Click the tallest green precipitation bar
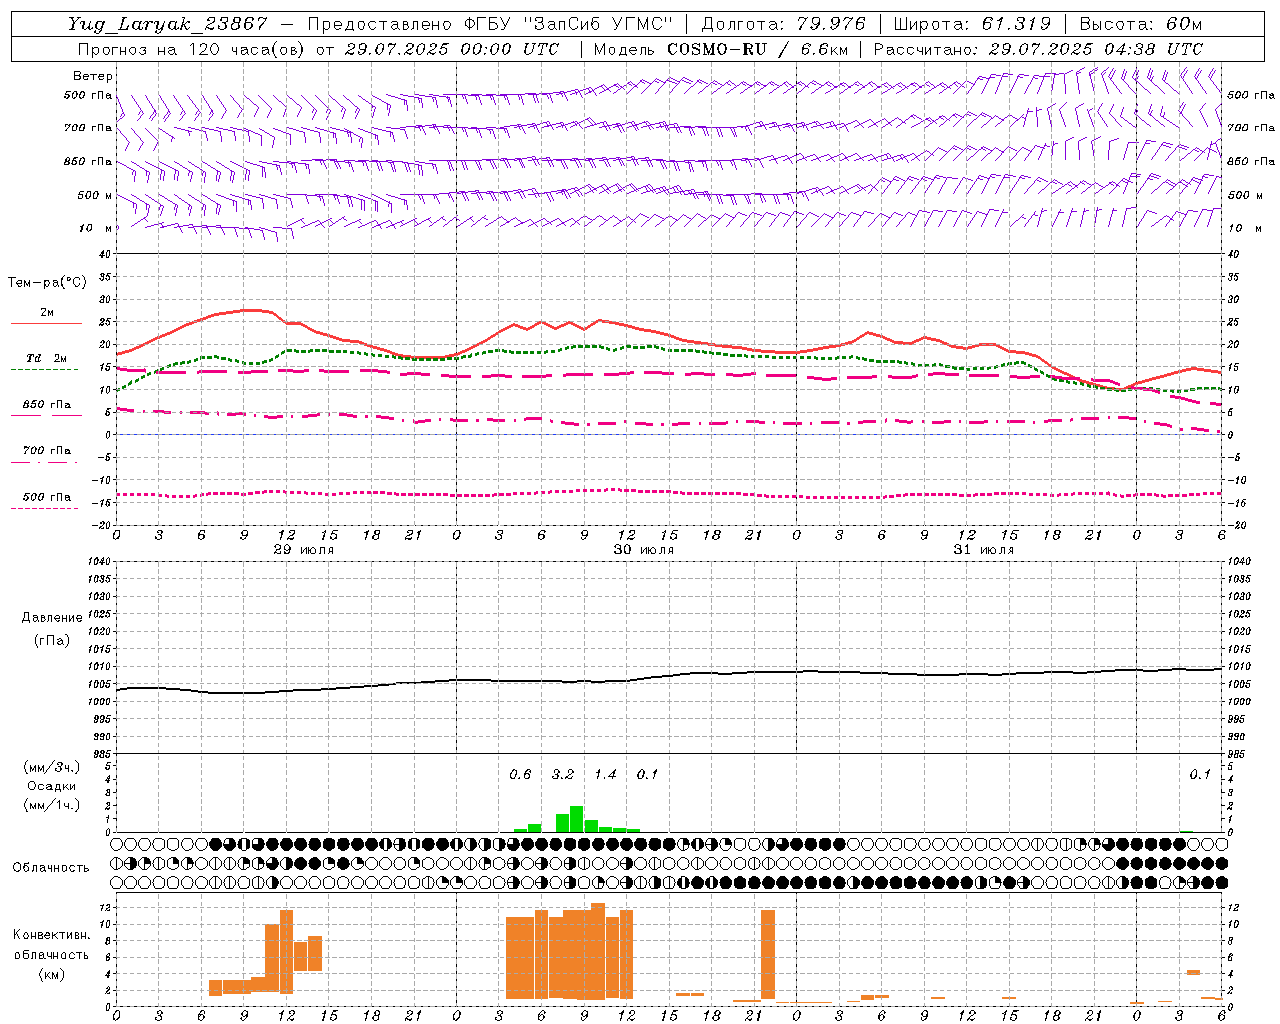This screenshot has width=1280, height=1024. pyautogui.click(x=576, y=819)
